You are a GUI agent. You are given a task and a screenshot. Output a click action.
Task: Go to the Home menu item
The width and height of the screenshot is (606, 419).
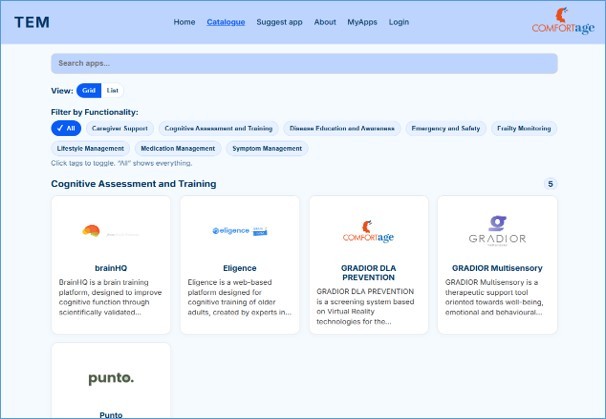[x=184, y=22]
